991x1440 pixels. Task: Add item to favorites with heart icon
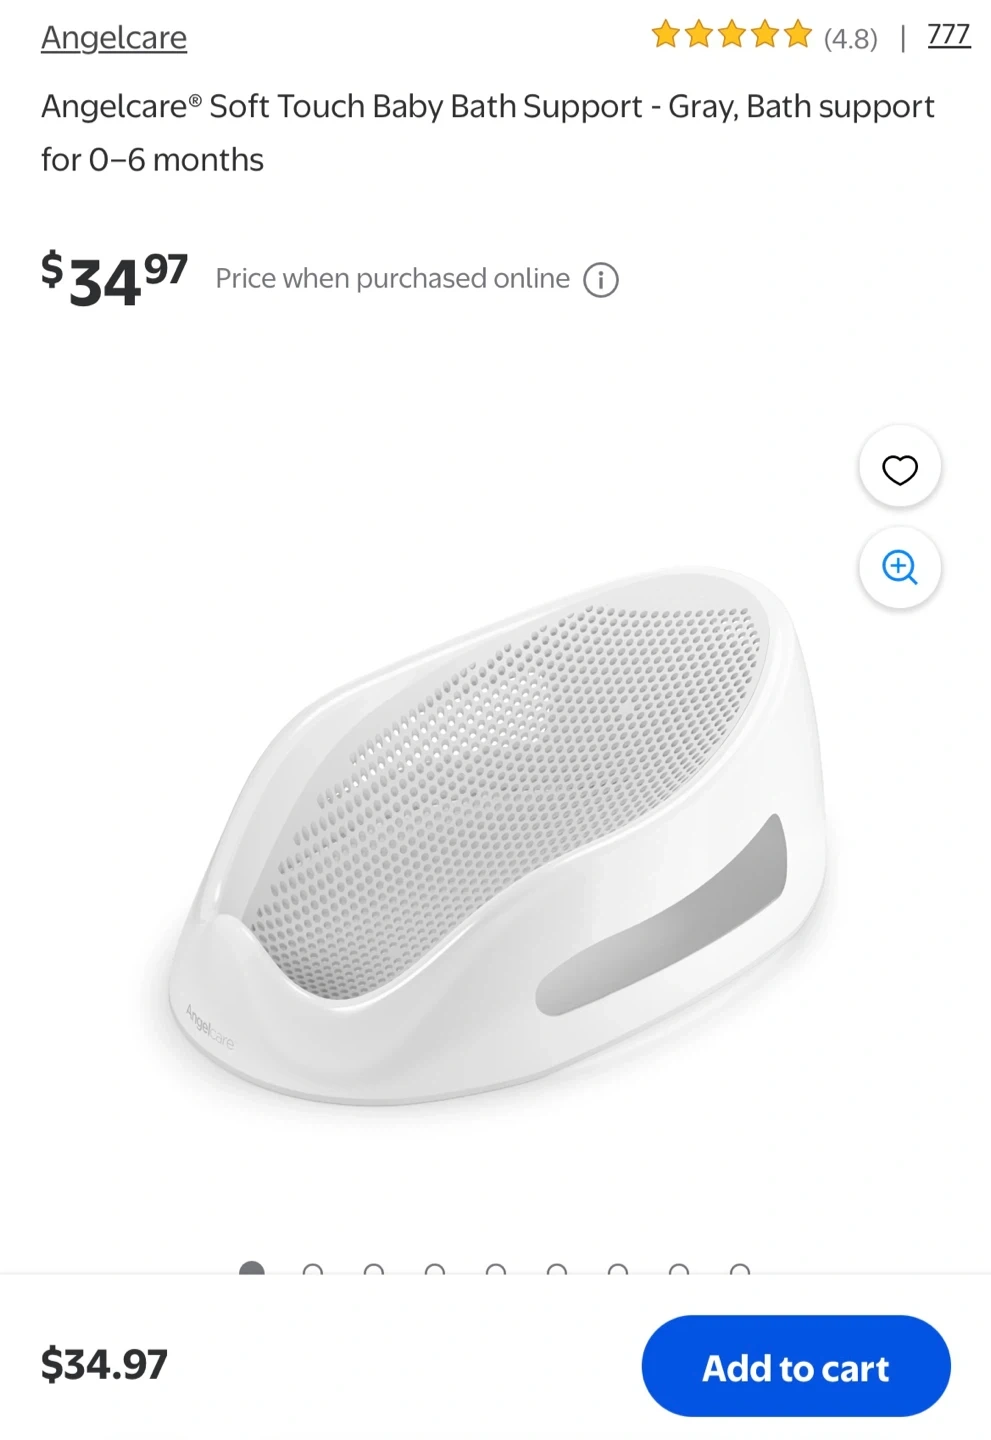(x=899, y=468)
